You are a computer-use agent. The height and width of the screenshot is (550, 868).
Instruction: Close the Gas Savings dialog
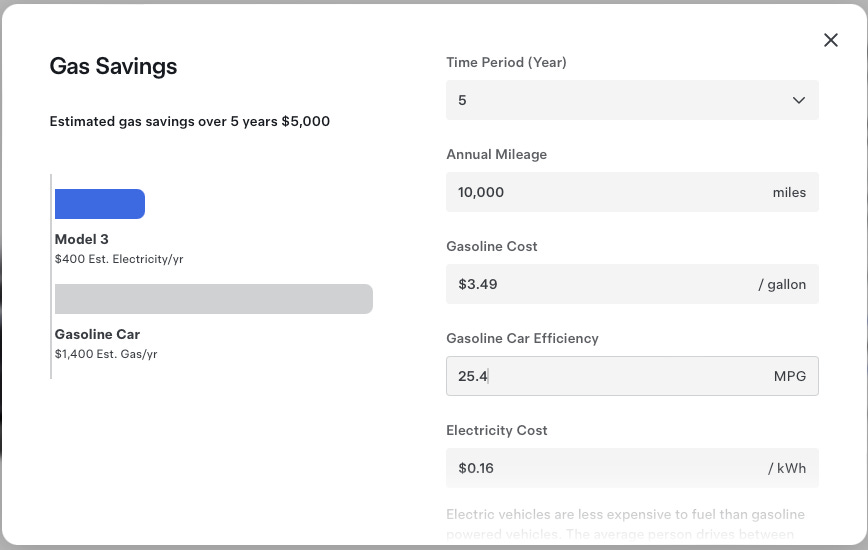830,40
